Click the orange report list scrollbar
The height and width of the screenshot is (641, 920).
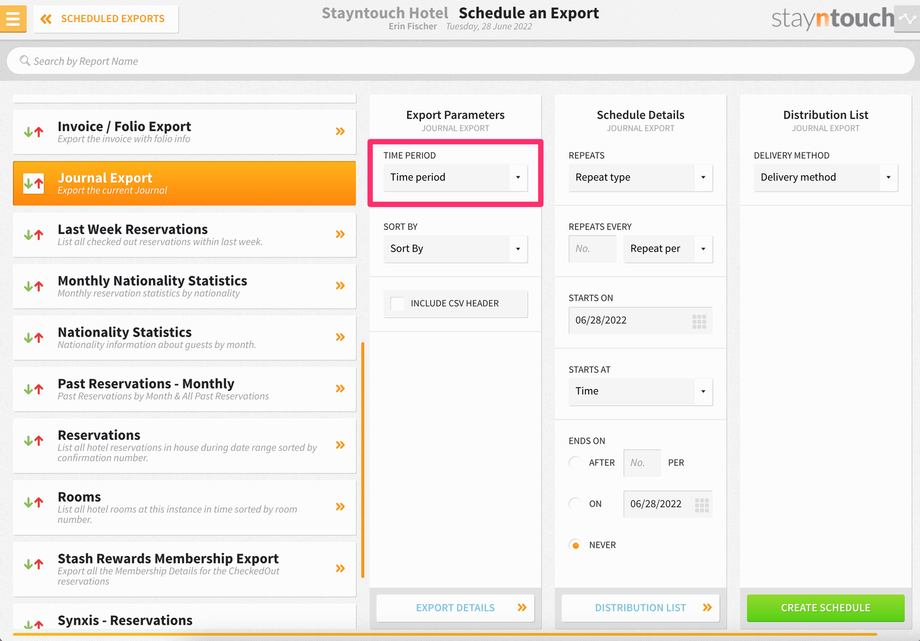363,460
